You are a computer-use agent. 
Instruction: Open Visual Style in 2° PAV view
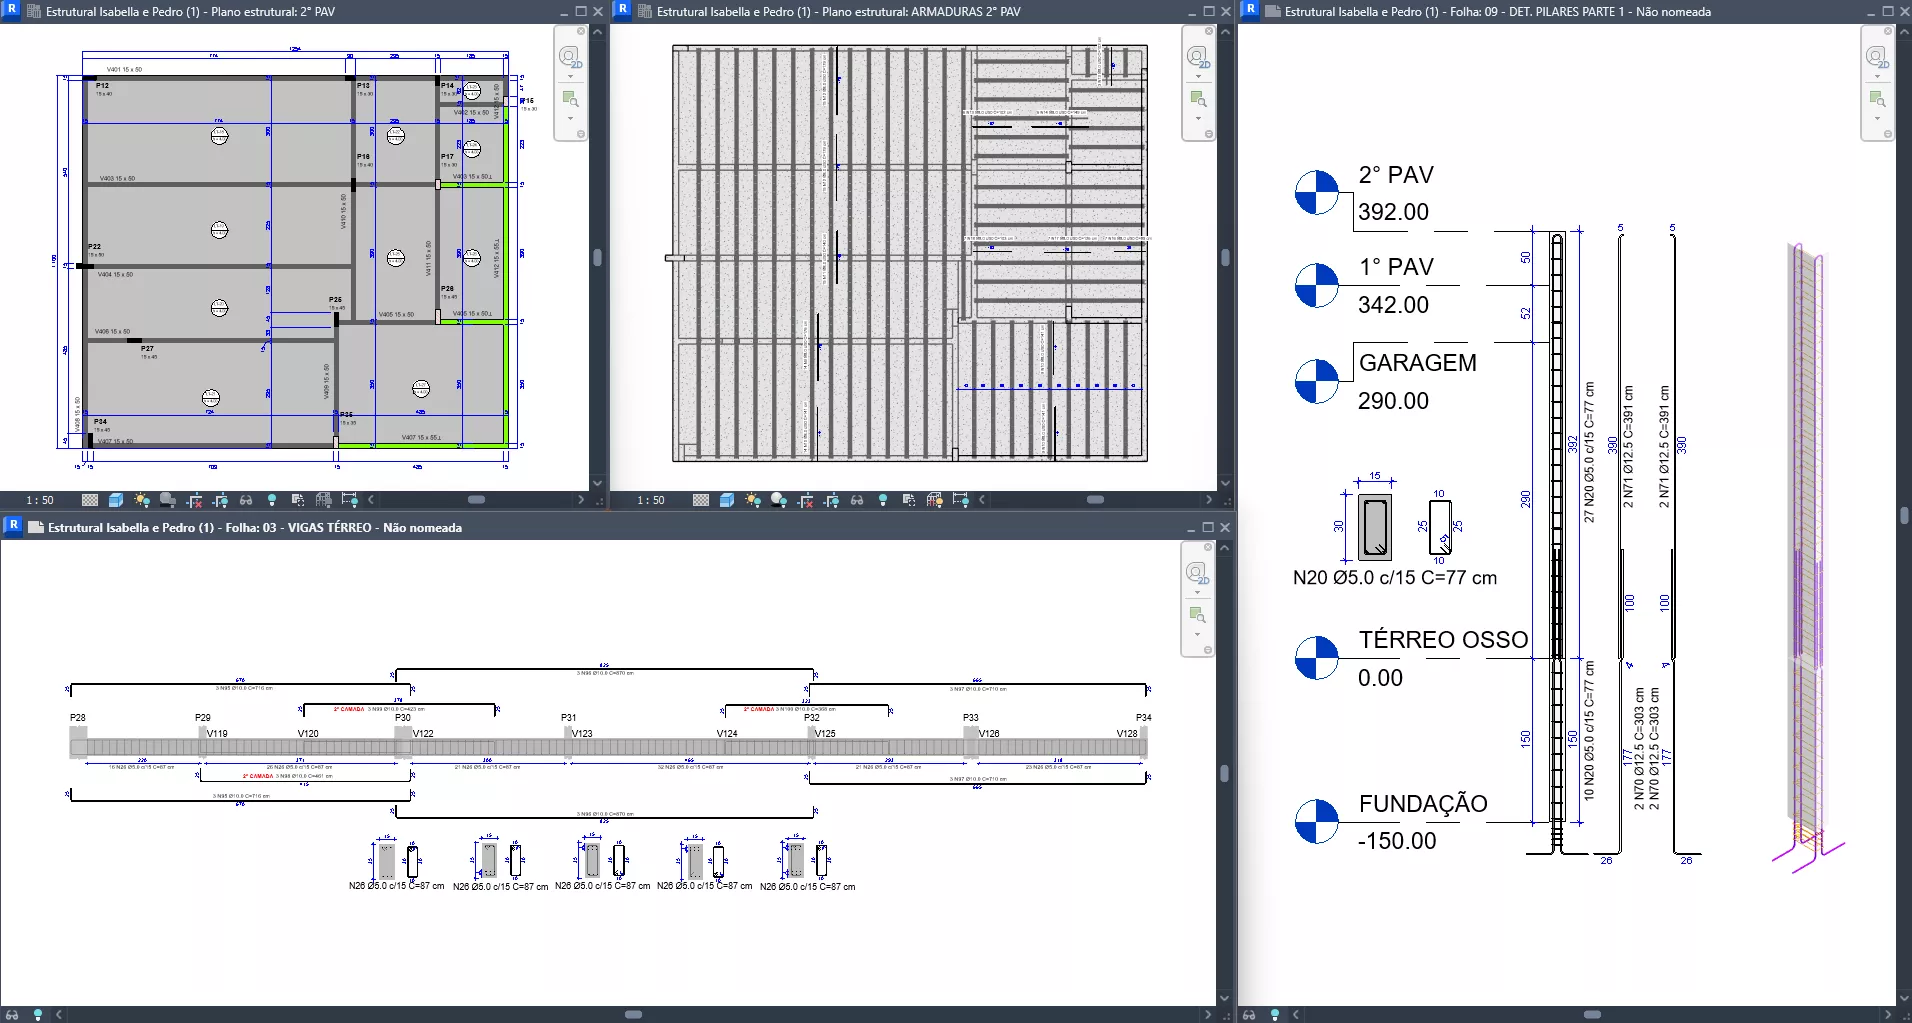(x=116, y=500)
